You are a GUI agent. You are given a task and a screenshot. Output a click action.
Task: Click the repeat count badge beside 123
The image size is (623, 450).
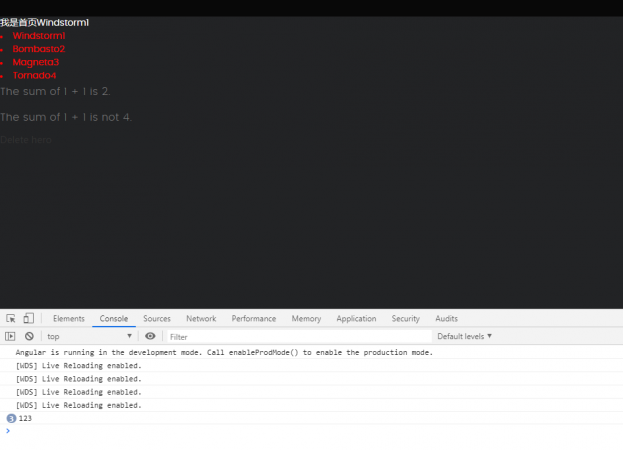coord(11,418)
